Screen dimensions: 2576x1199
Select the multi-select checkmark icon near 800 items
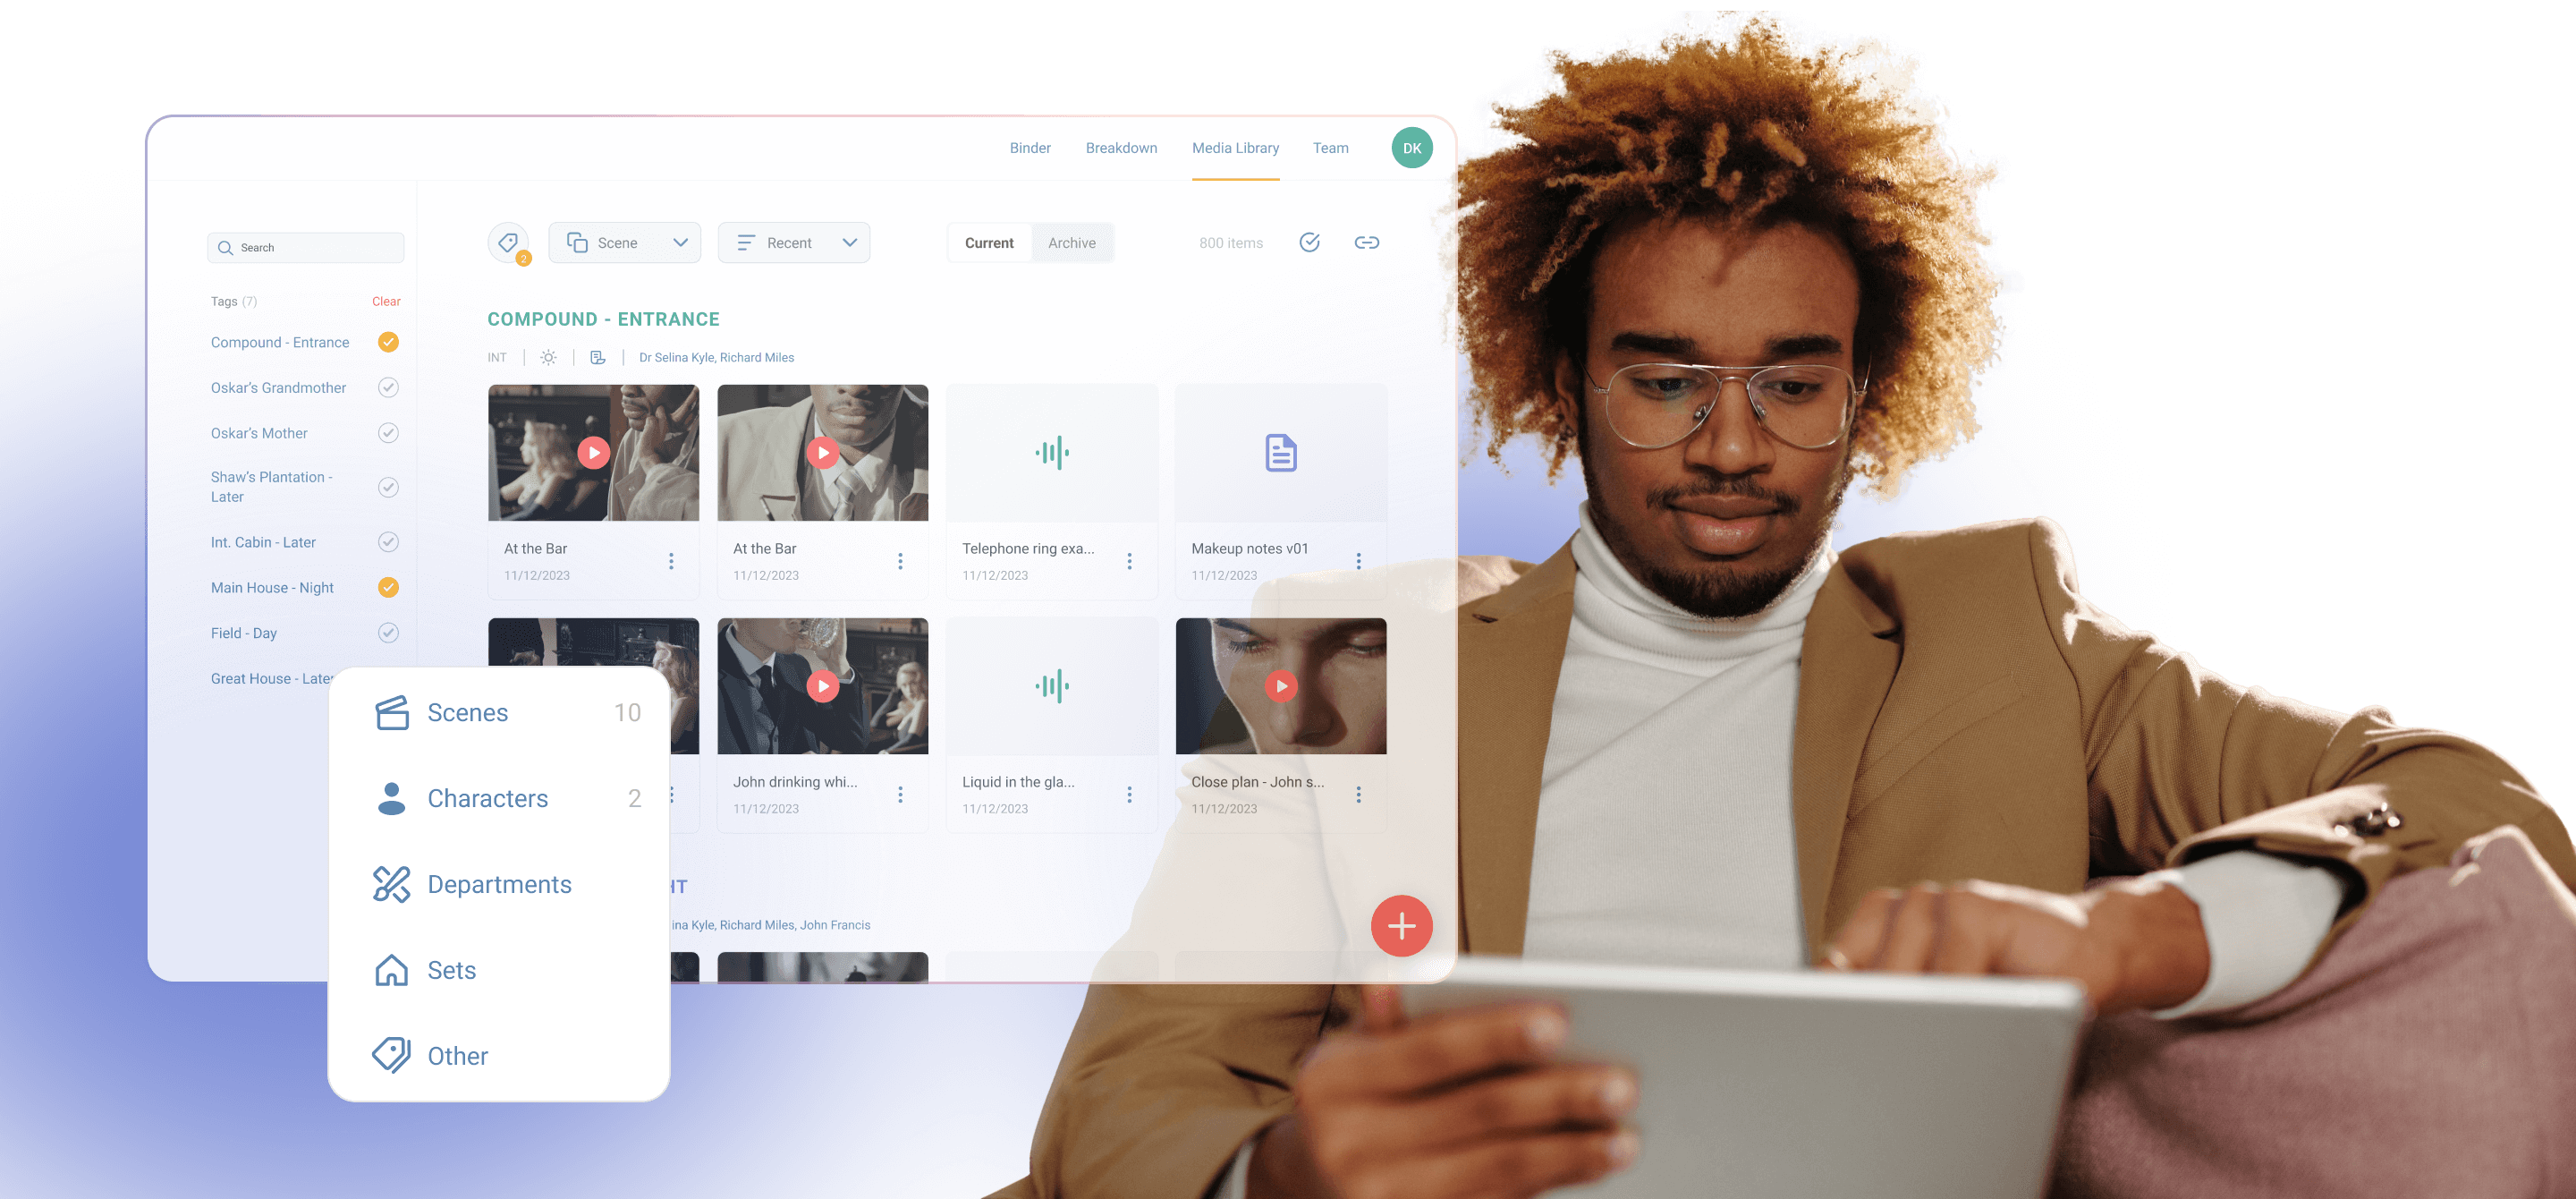[1310, 242]
